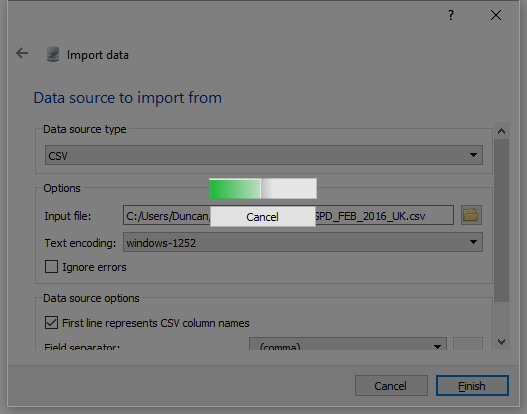Open help with the question mark icon
Viewport: 527px width, 414px height.
pos(451,15)
